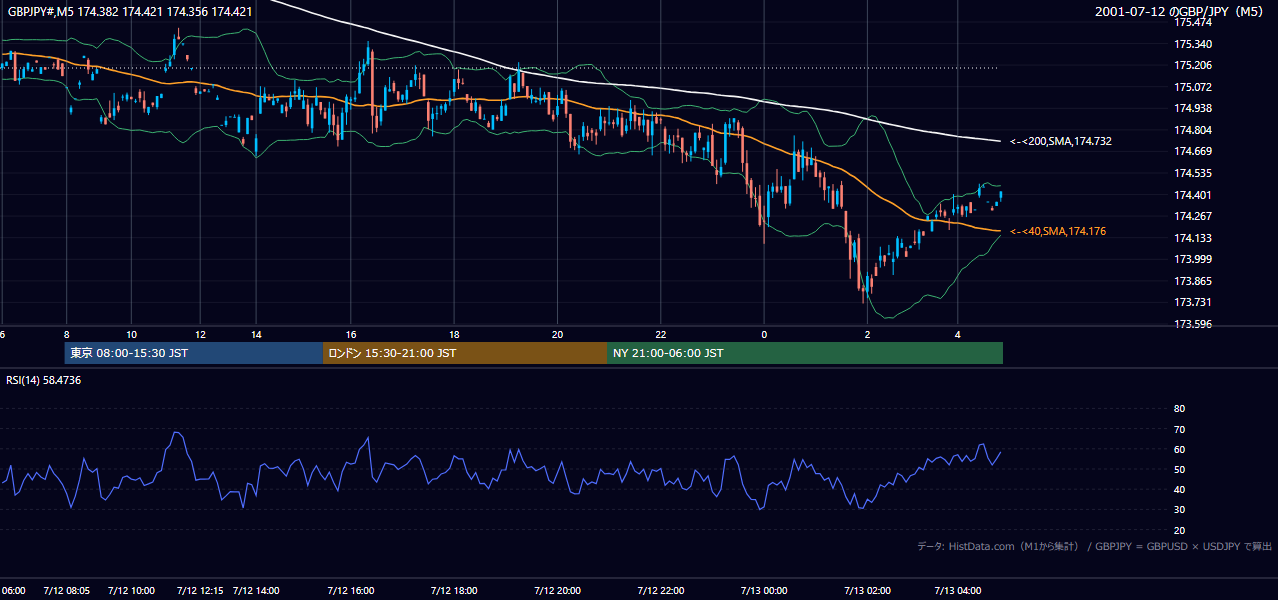This screenshot has height=600, width=1278.
Task: Click RSI scale value 80
Action: pos(1179,409)
